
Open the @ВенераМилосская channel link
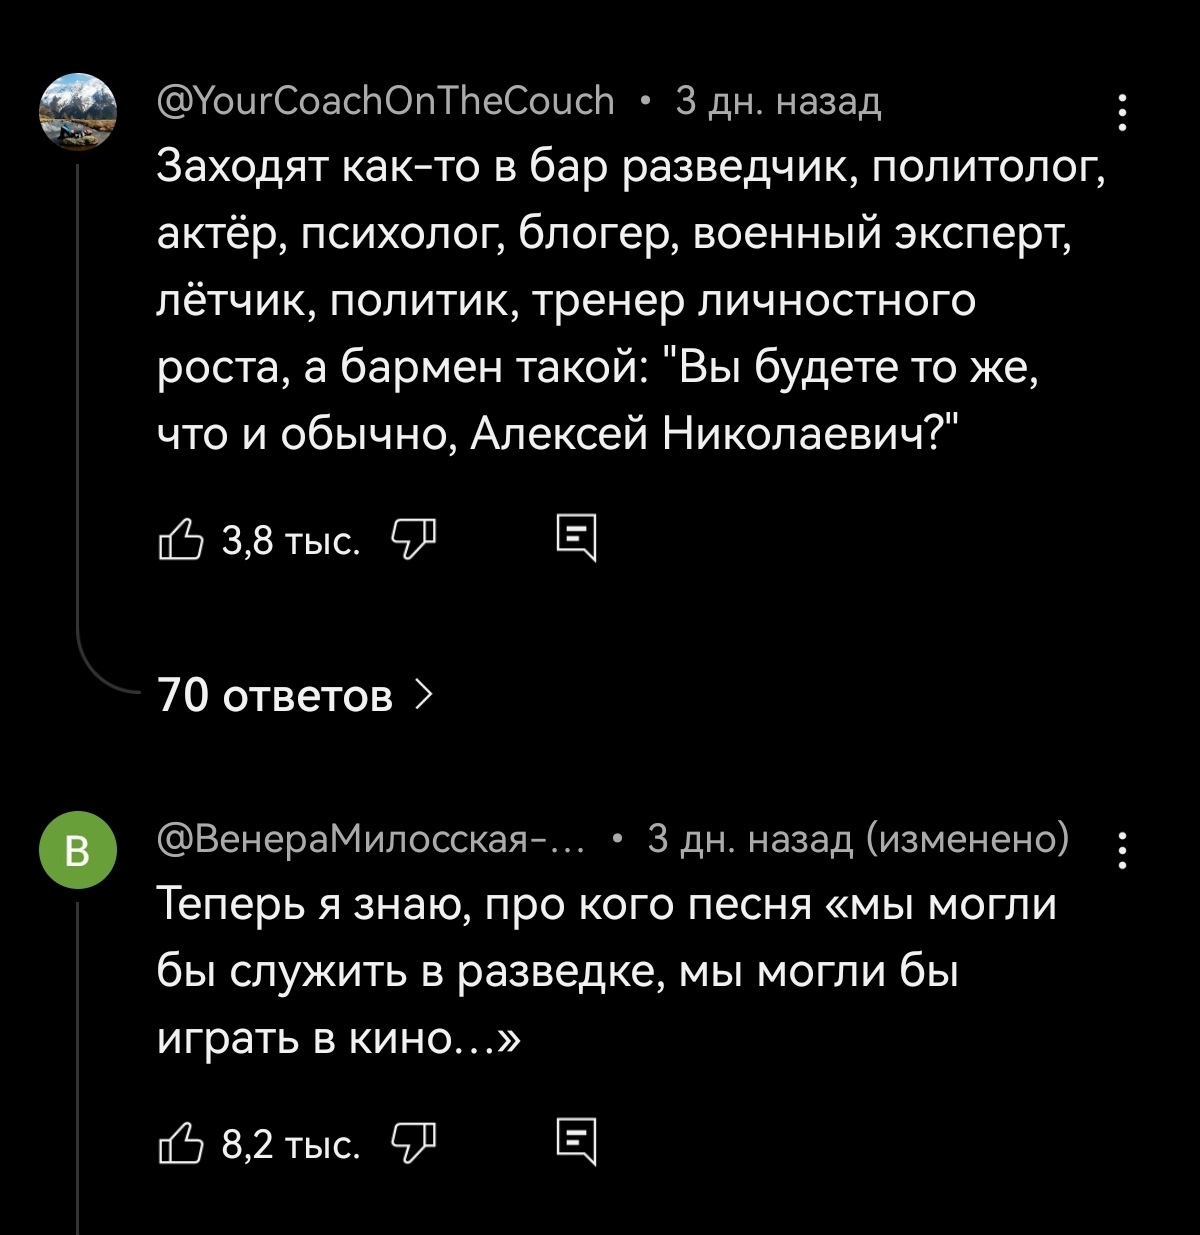point(370,837)
